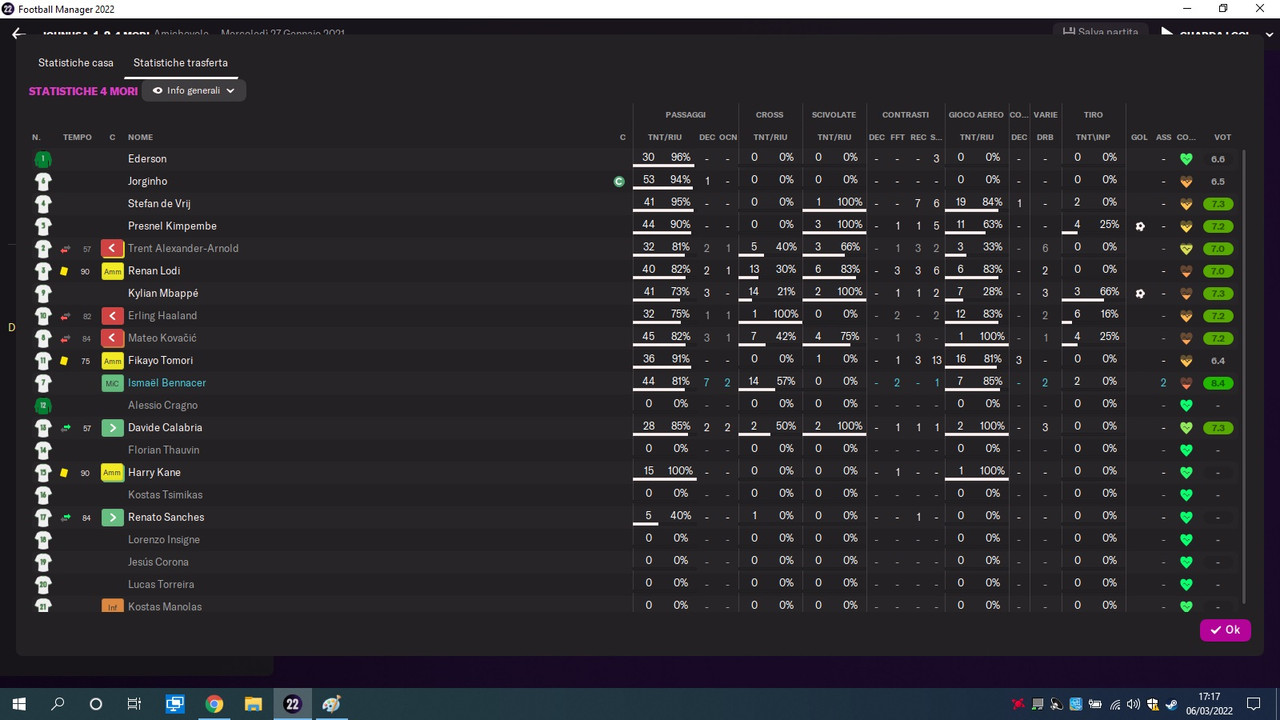Click the condition heart in Alessio Cragno's row
This screenshot has height=720, width=1280.
pyautogui.click(x=1187, y=406)
